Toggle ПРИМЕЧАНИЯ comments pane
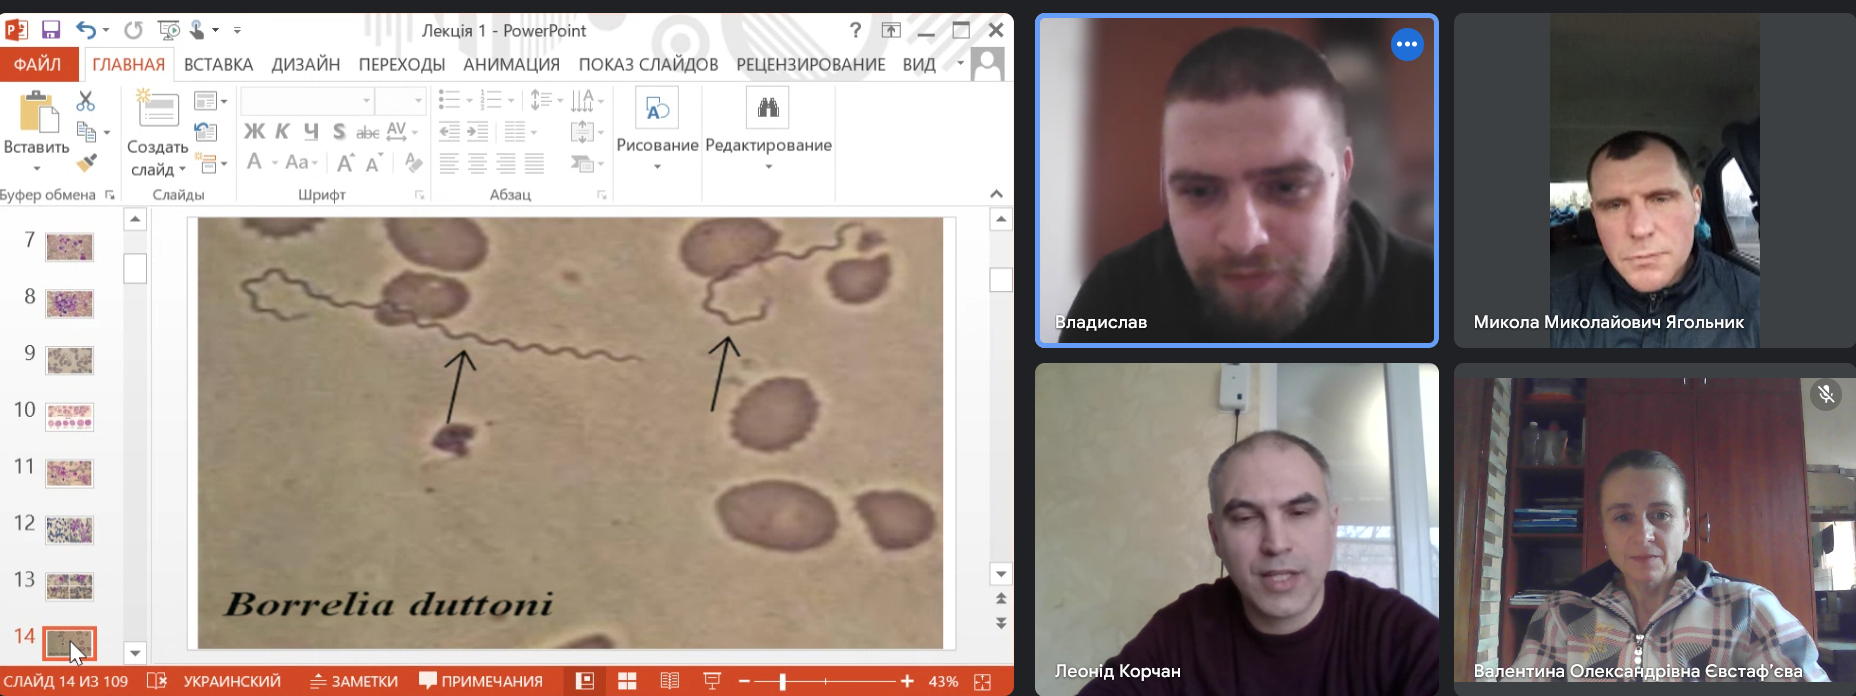 click(481, 681)
